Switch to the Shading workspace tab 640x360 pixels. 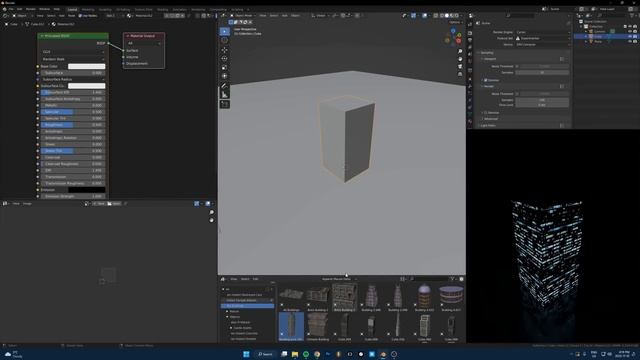pyautogui.click(x=162, y=9)
